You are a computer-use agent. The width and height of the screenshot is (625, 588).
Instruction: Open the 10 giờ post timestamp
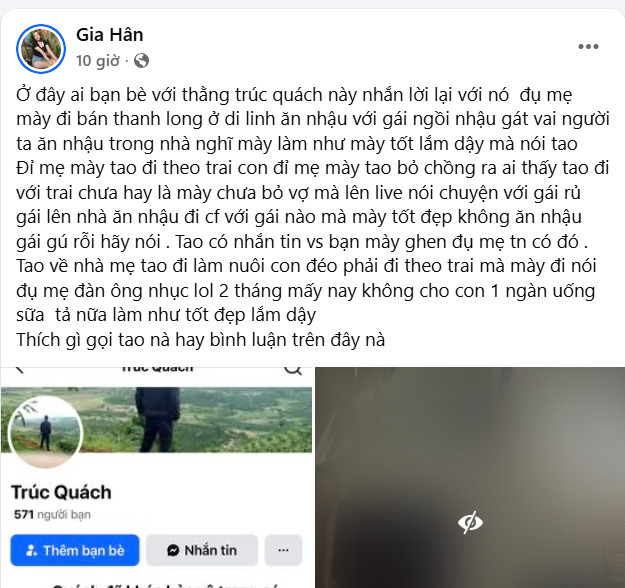click(x=98, y=61)
